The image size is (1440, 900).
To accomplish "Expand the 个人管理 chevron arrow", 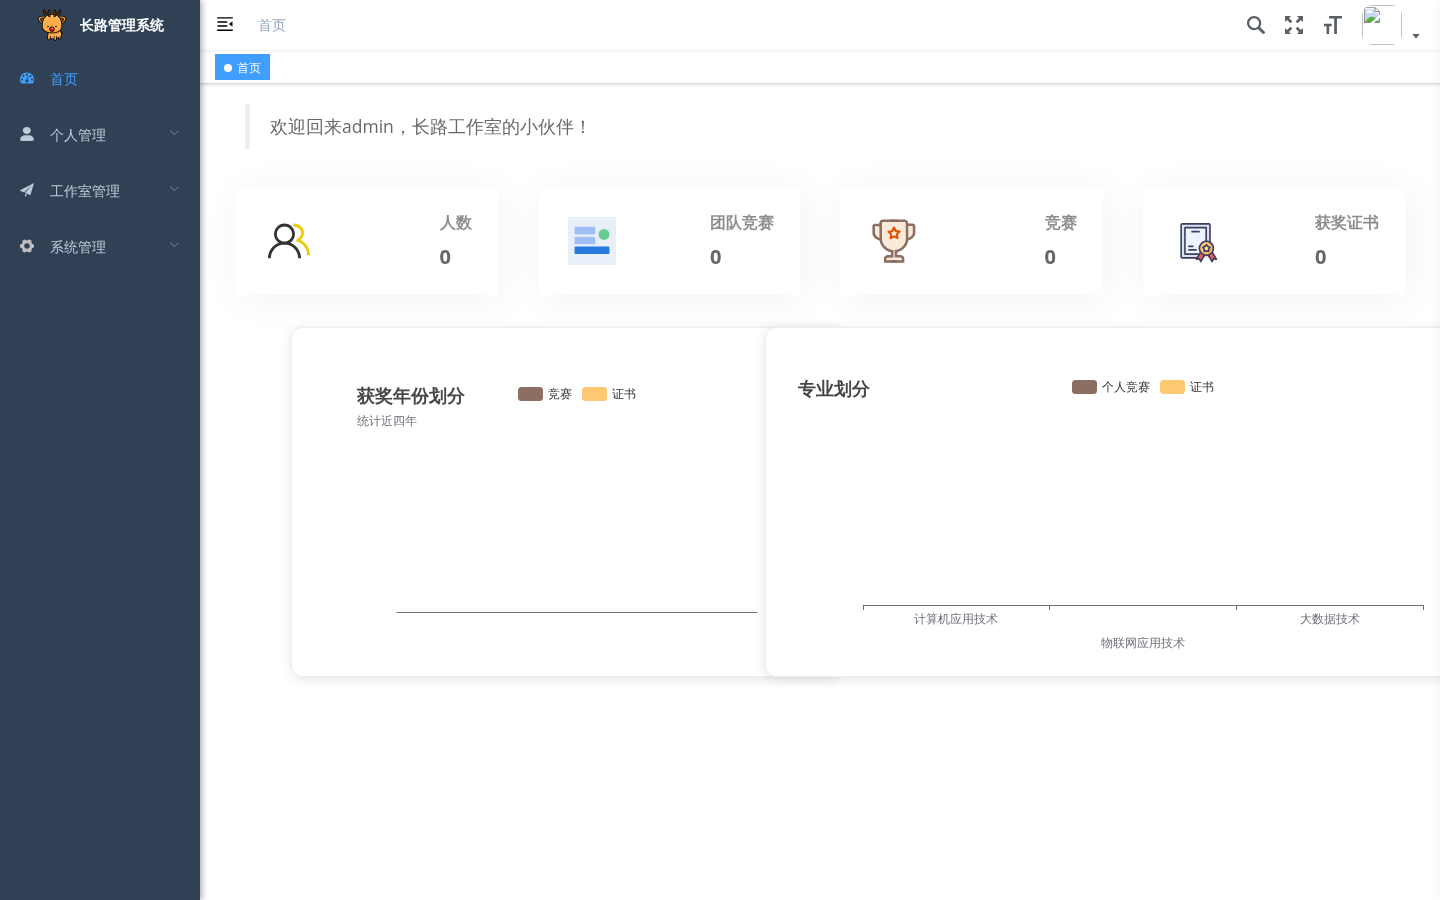I will tap(174, 133).
